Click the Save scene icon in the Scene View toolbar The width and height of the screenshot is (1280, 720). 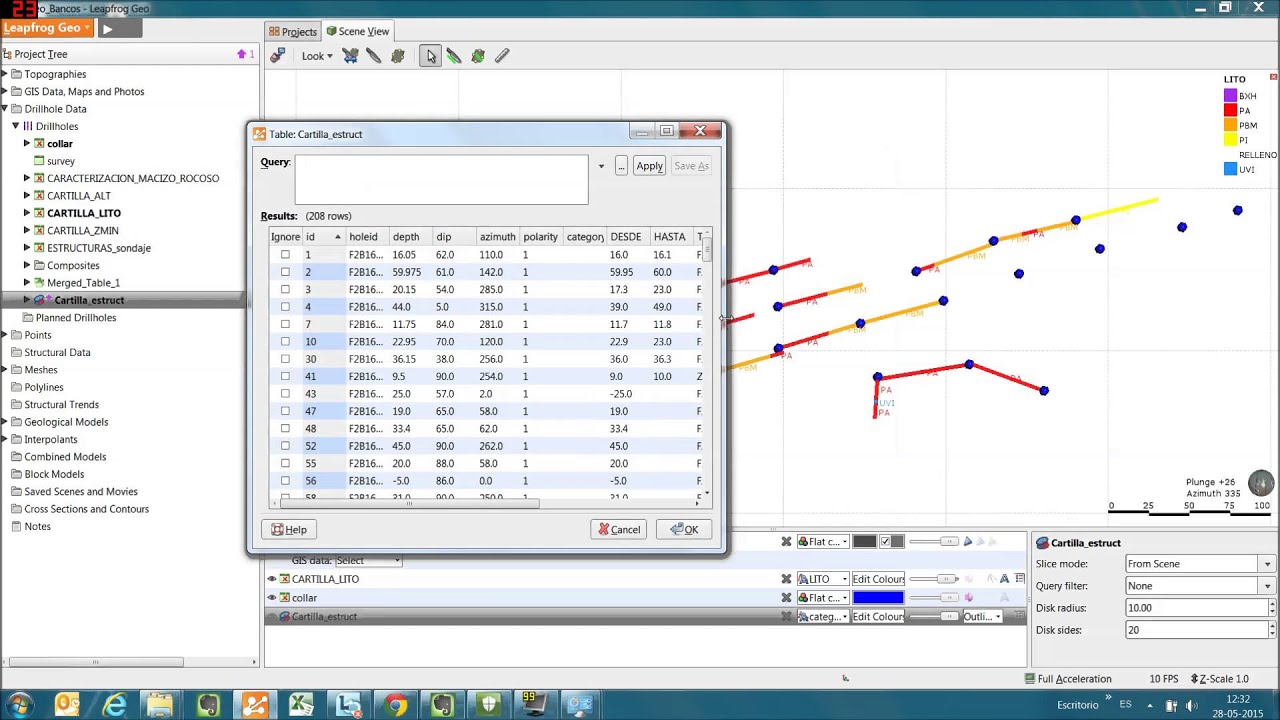(x=277, y=56)
